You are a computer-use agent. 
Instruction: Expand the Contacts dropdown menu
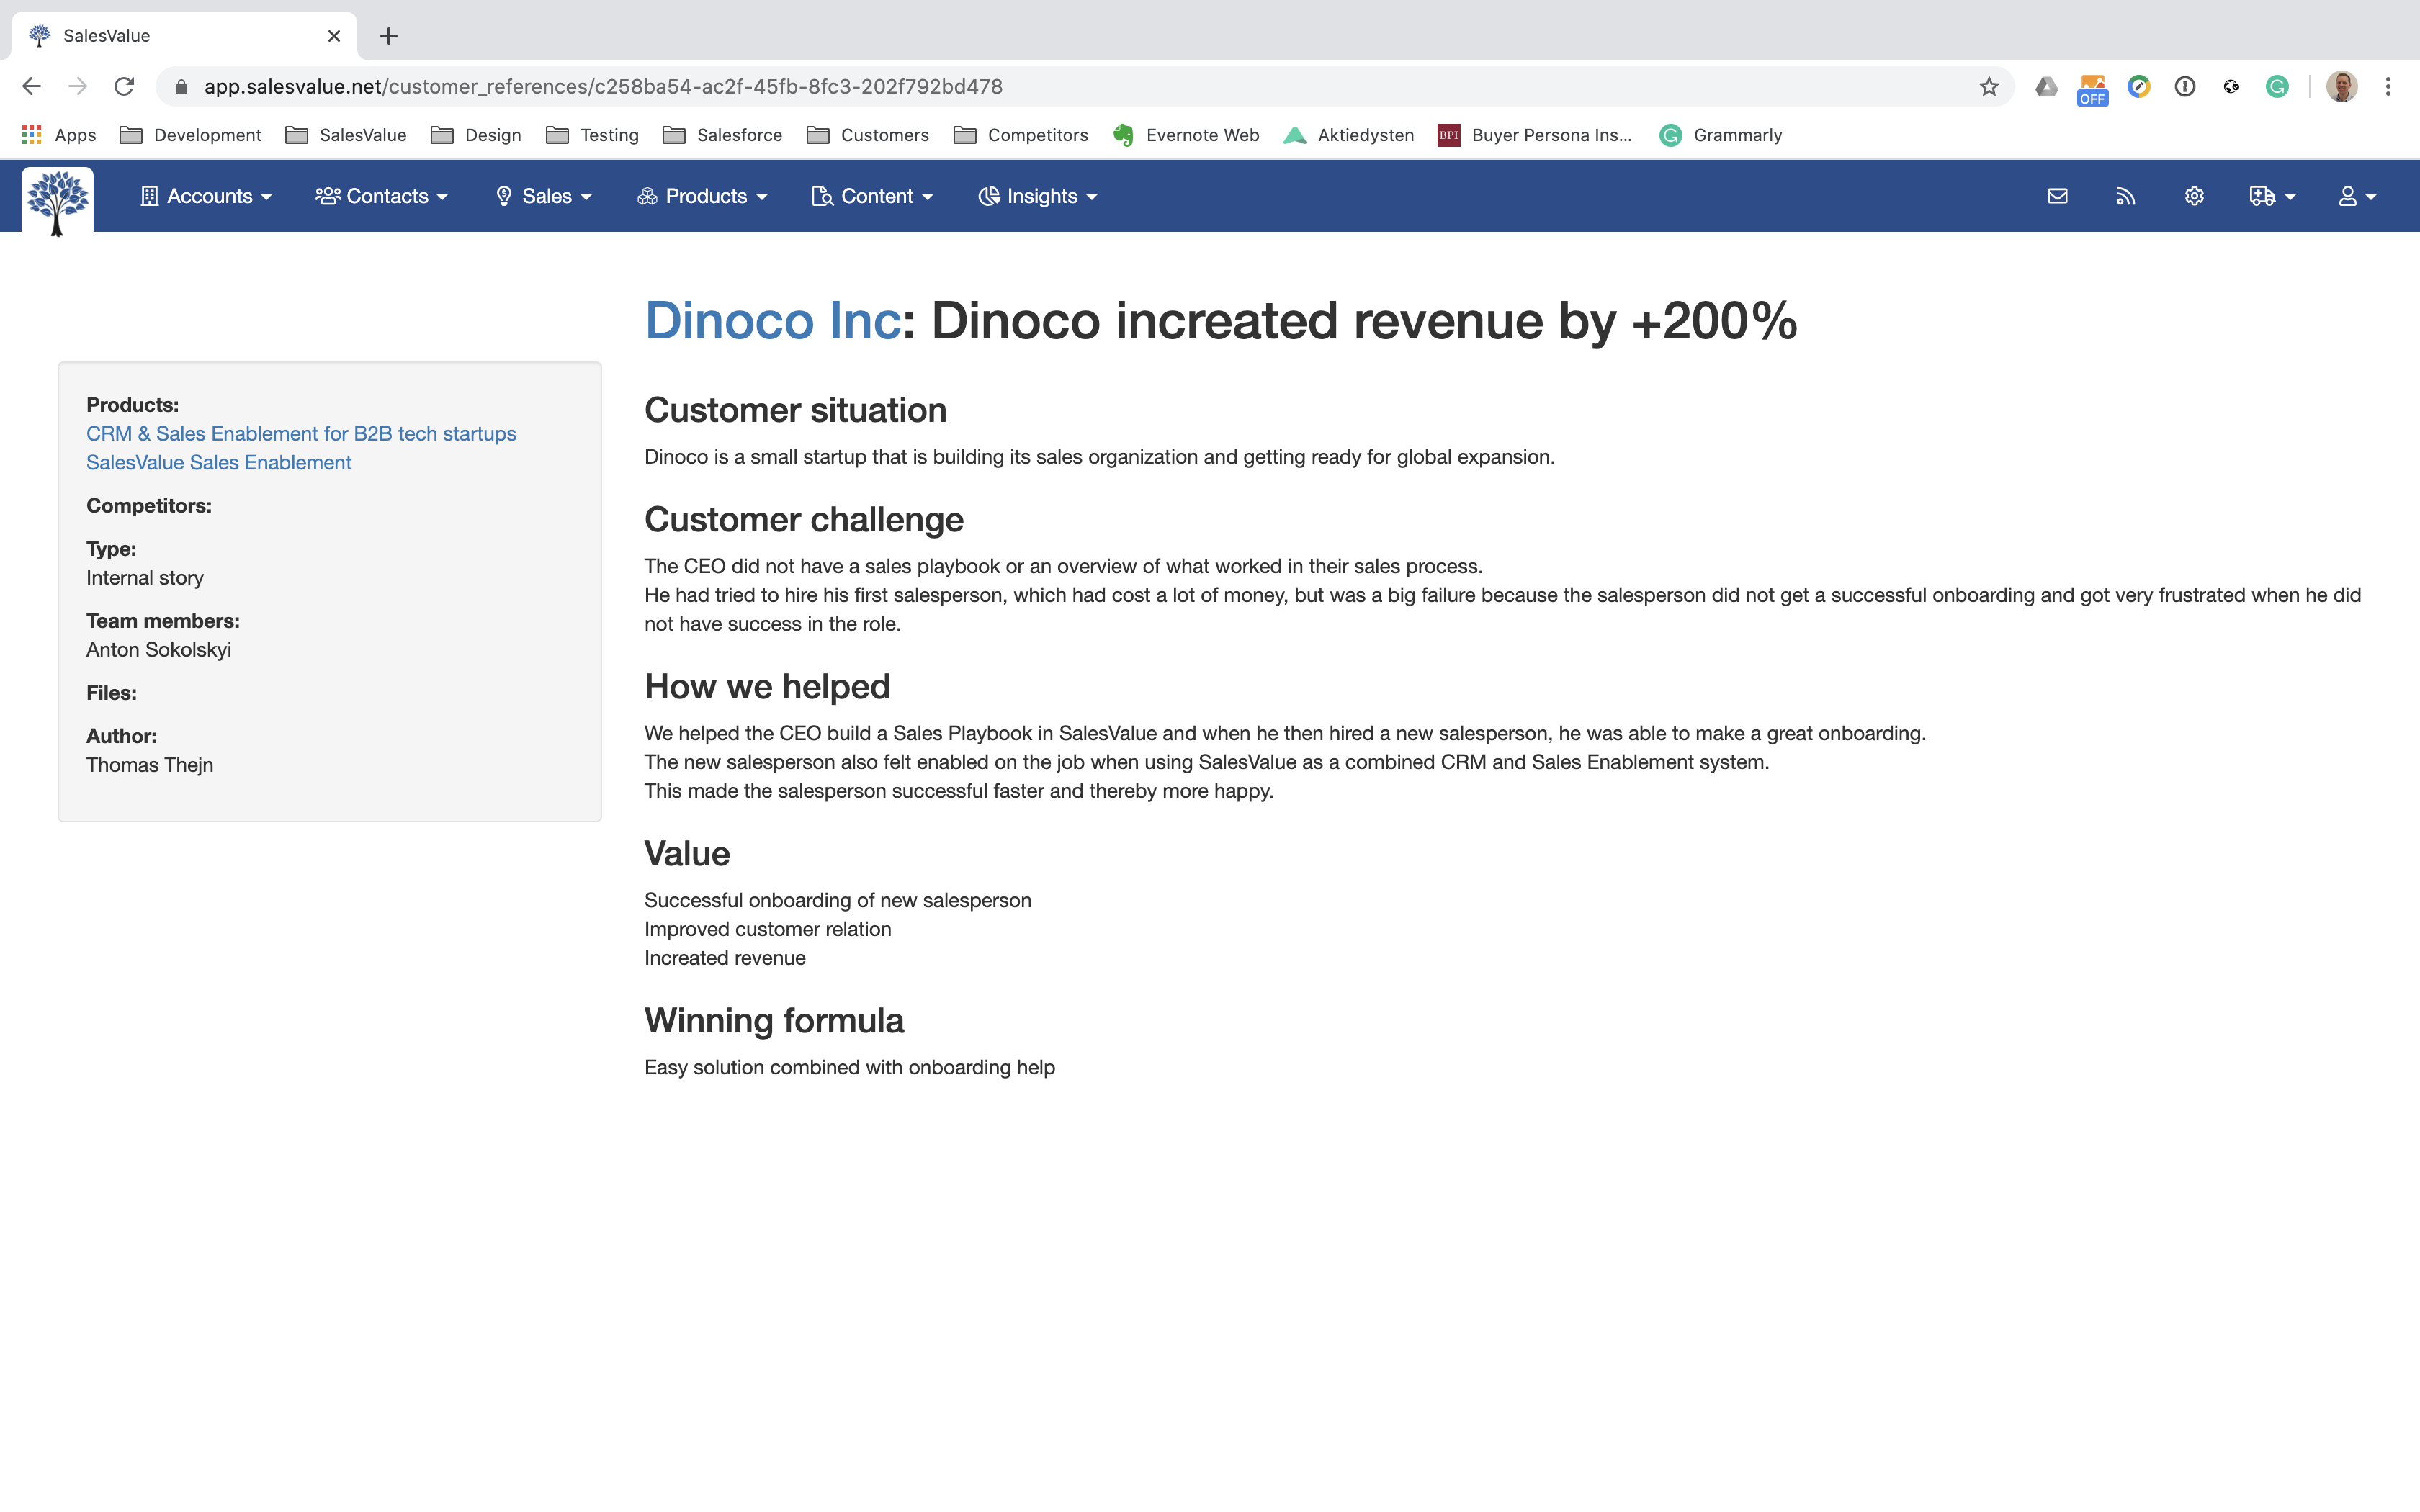[382, 196]
